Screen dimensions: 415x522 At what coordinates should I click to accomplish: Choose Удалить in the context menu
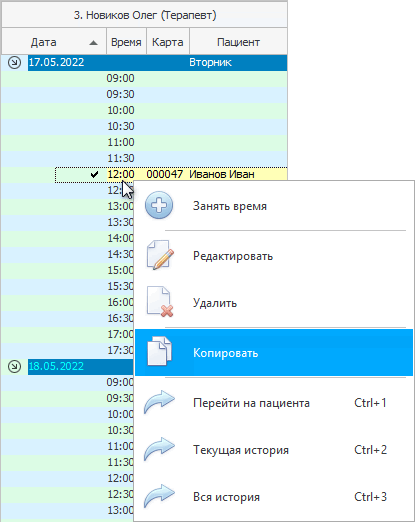tap(274, 303)
